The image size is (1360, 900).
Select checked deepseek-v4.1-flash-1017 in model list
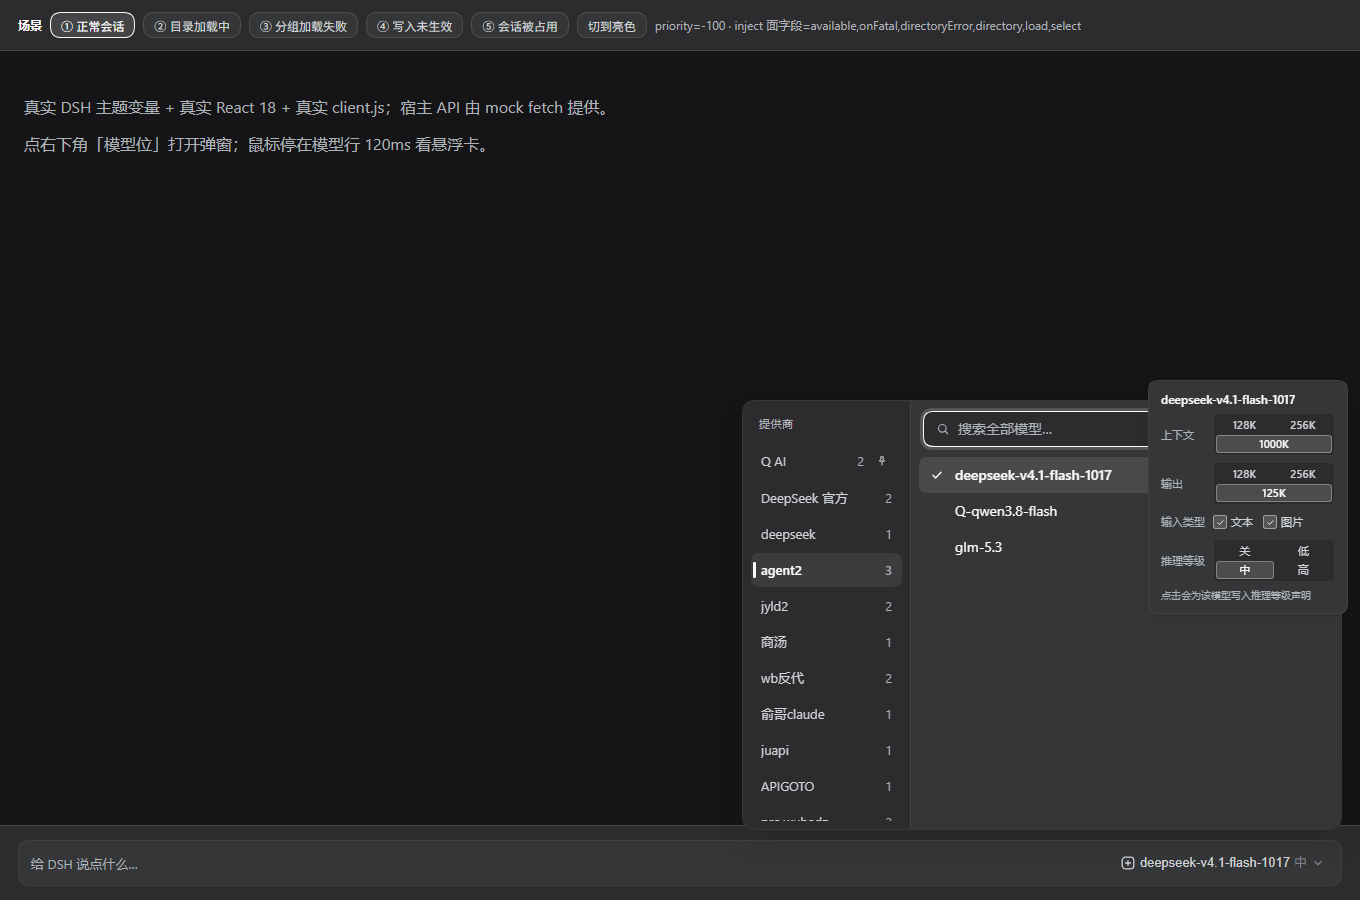[x=1034, y=475]
